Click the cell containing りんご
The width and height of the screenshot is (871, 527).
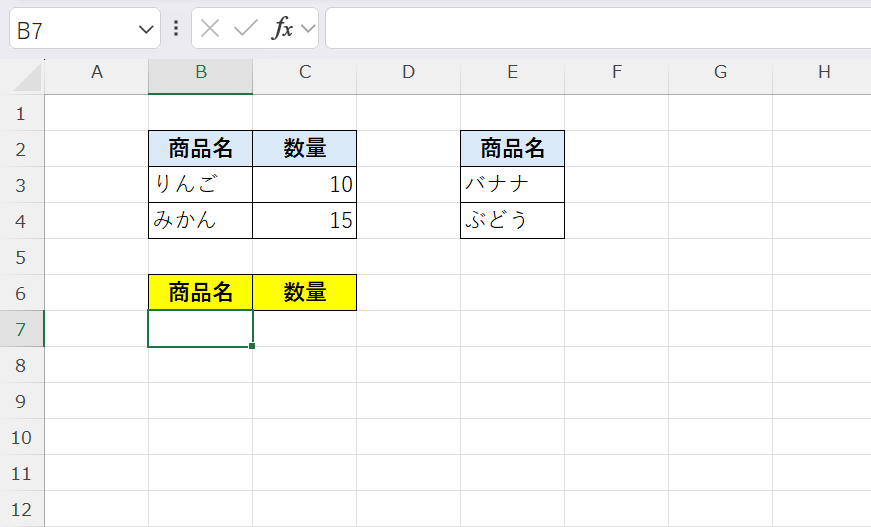[200, 185]
